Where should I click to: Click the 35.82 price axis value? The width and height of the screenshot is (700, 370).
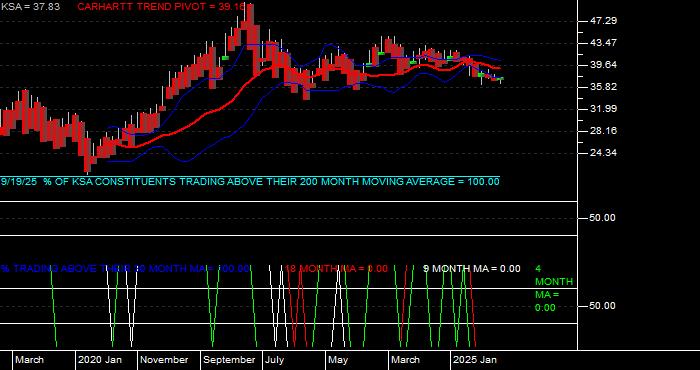point(603,87)
